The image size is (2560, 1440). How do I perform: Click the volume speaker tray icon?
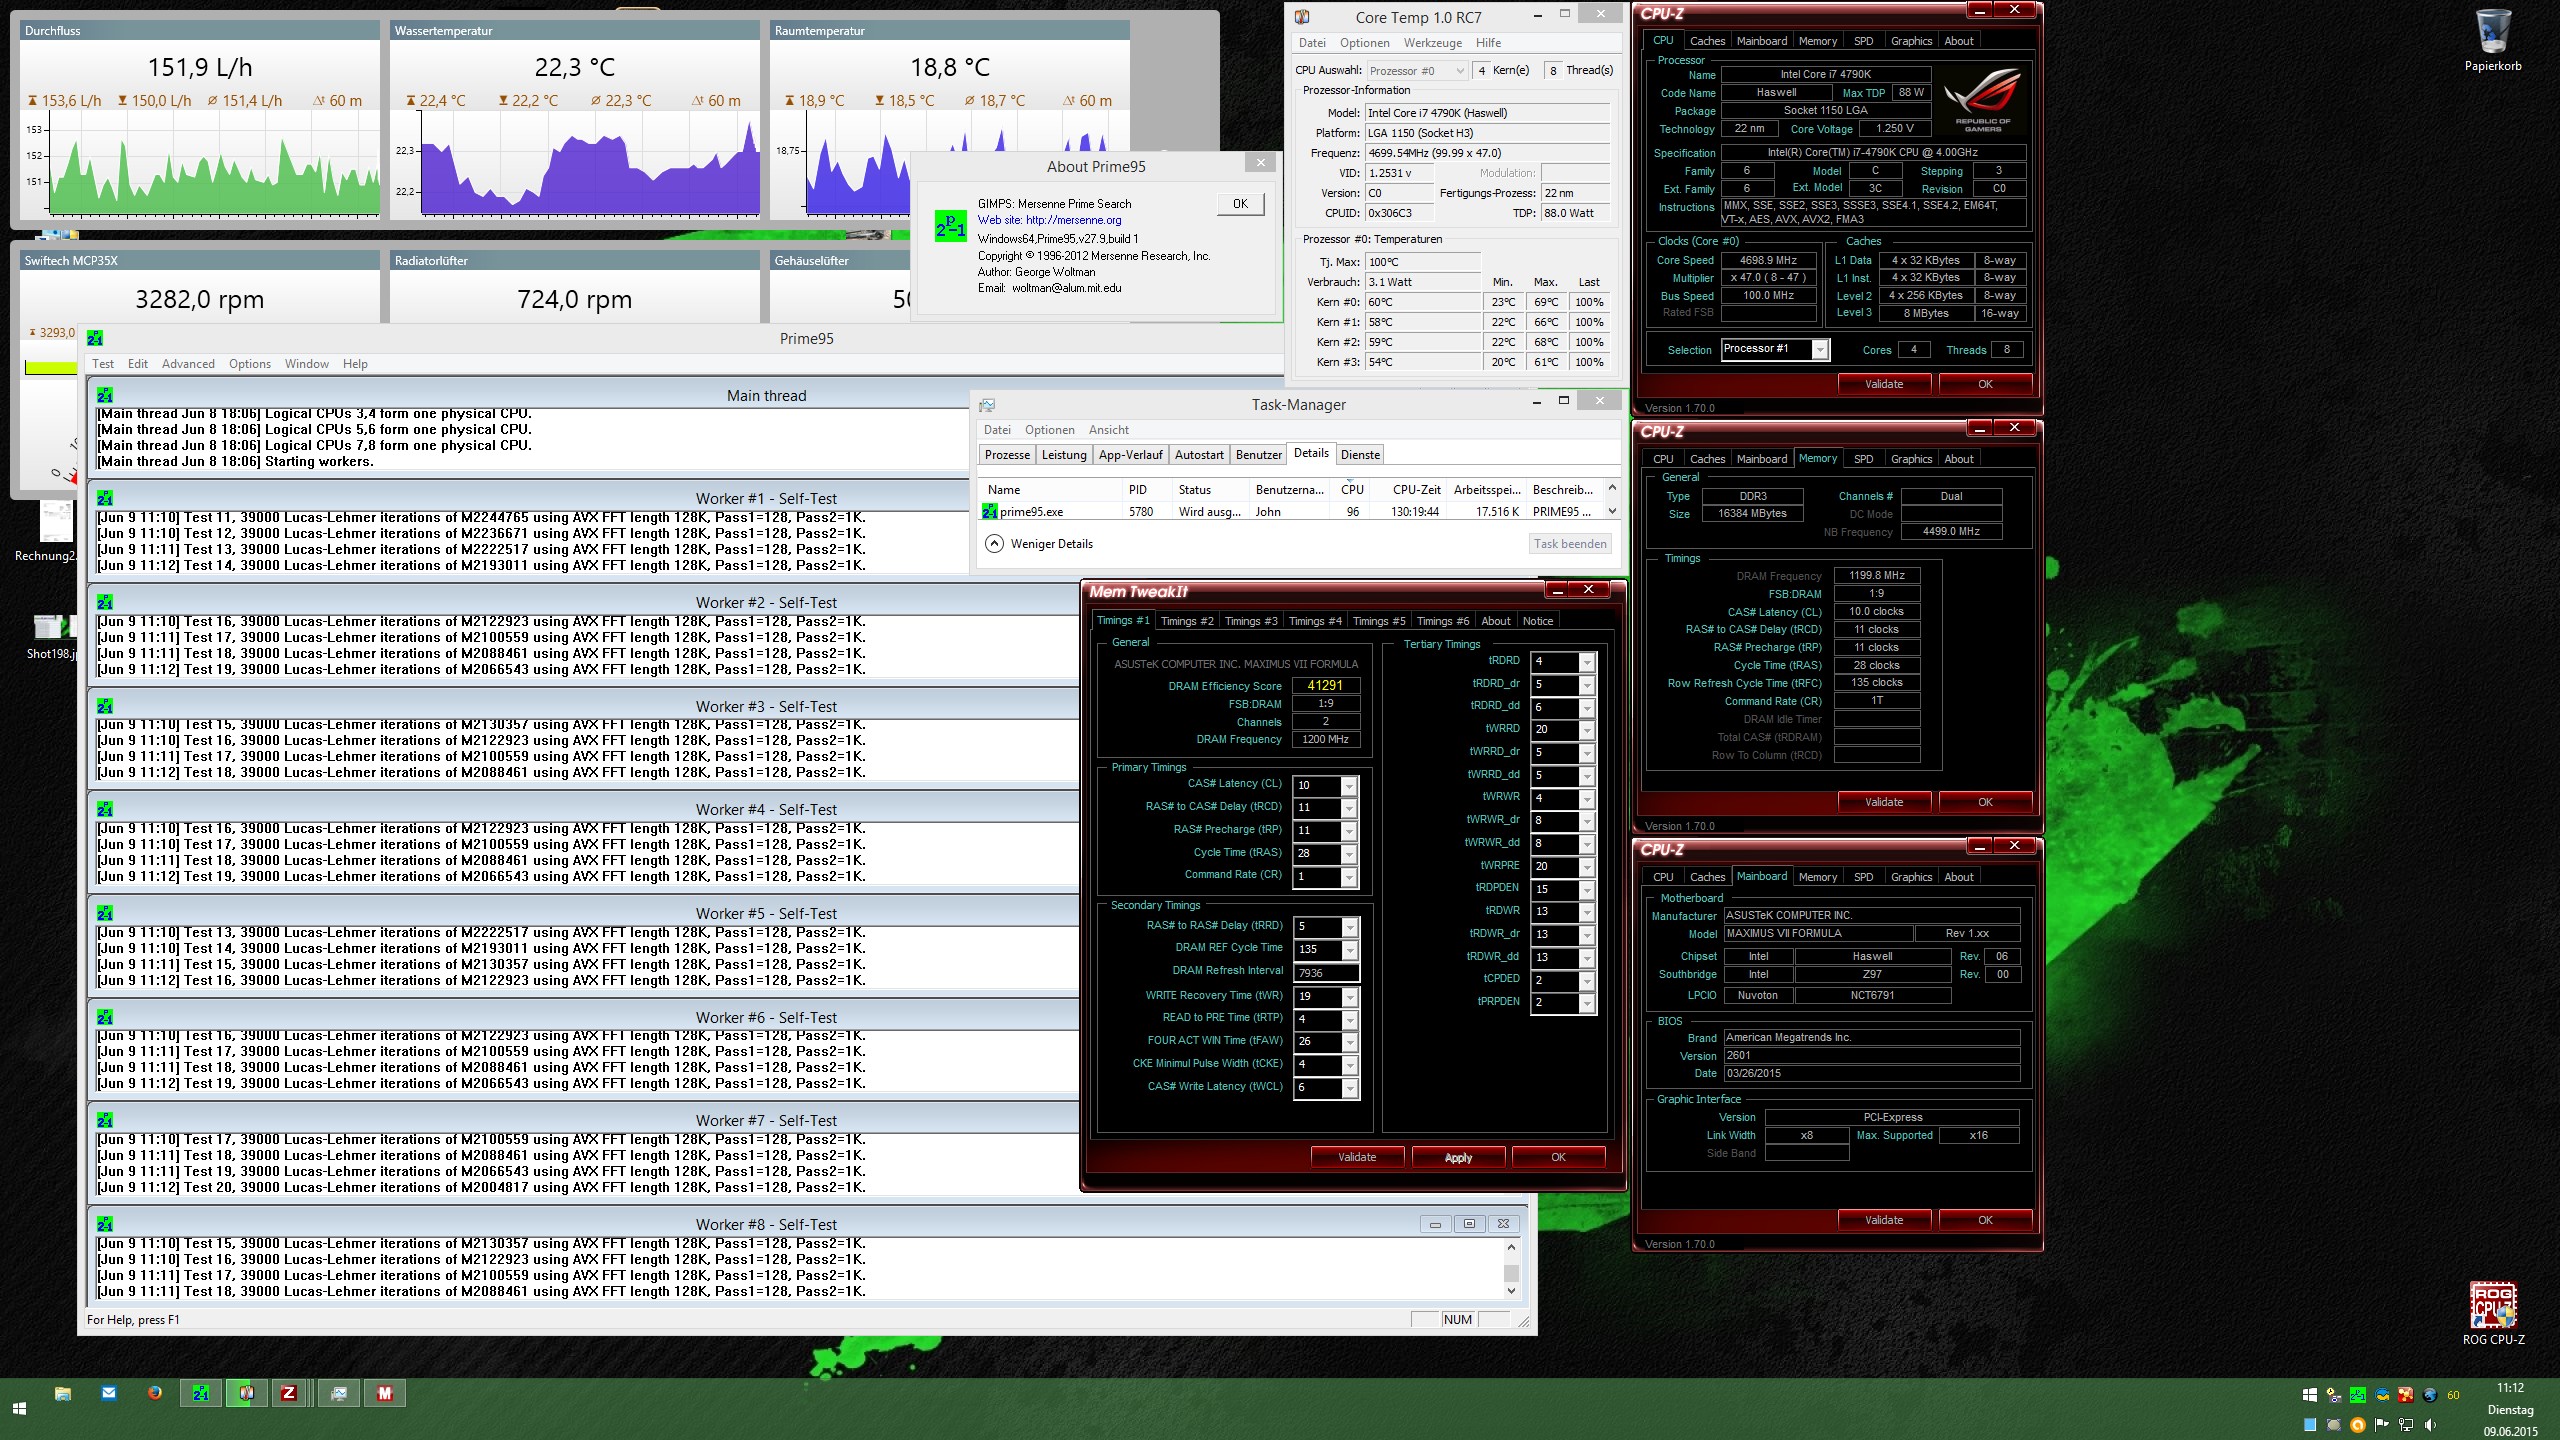click(x=2430, y=1425)
